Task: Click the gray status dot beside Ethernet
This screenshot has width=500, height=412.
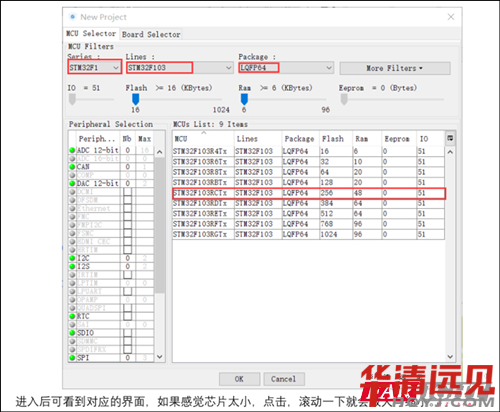Action: 72,208
